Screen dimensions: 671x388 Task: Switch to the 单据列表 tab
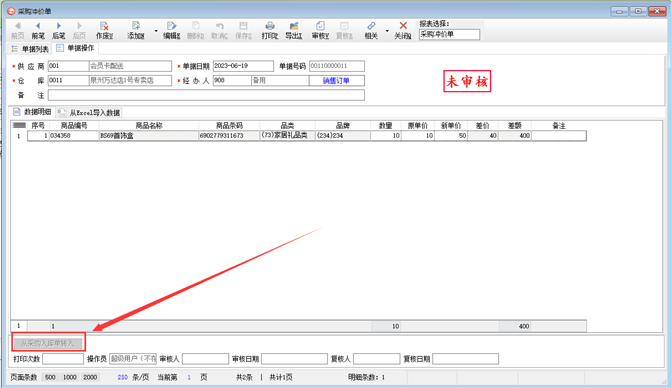coord(30,49)
